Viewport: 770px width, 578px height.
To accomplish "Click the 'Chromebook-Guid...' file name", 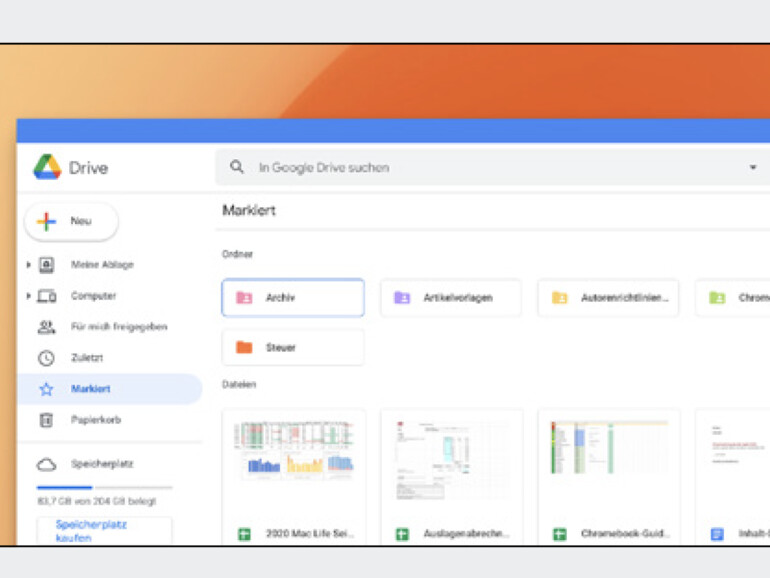I will [624, 533].
